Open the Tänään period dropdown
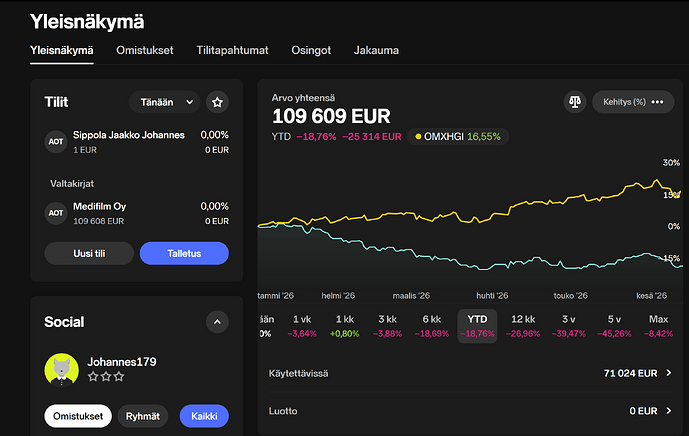 pyautogui.click(x=164, y=102)
